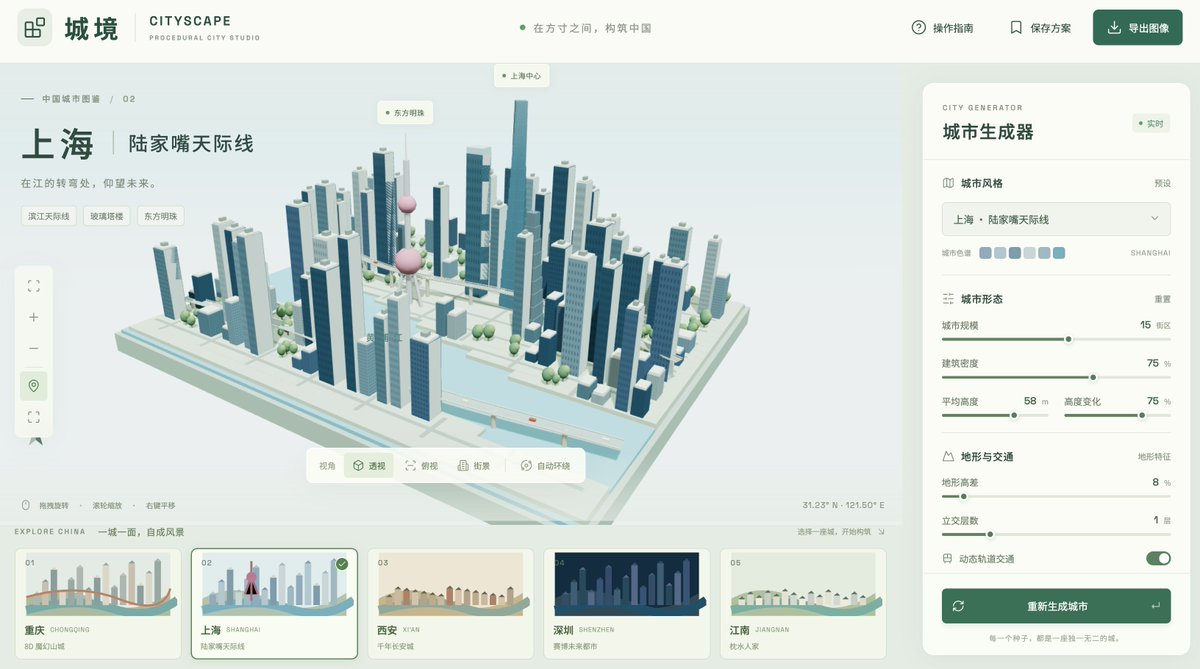
Task: Click the sliders icon beside 城市形态
Action: [948, 299]
